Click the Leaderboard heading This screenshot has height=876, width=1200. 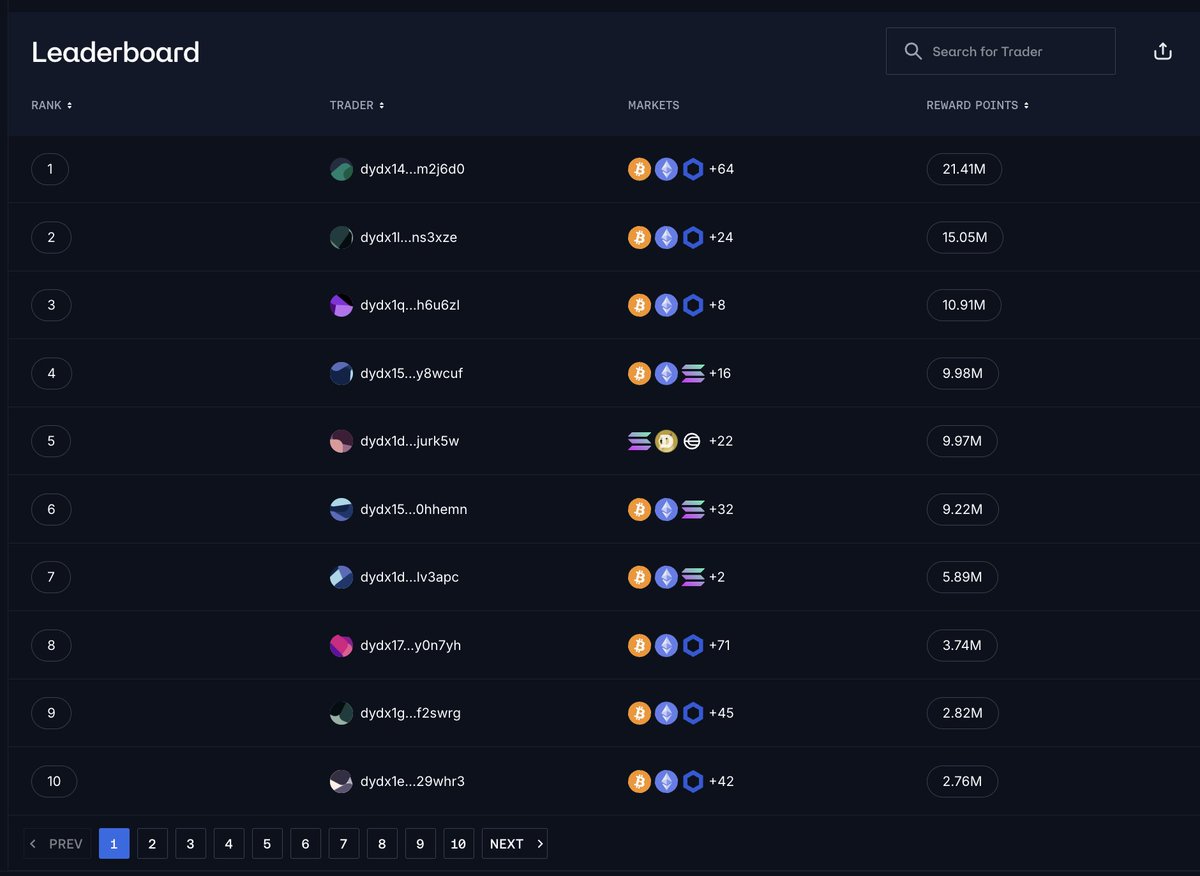(x=115, y=51)
